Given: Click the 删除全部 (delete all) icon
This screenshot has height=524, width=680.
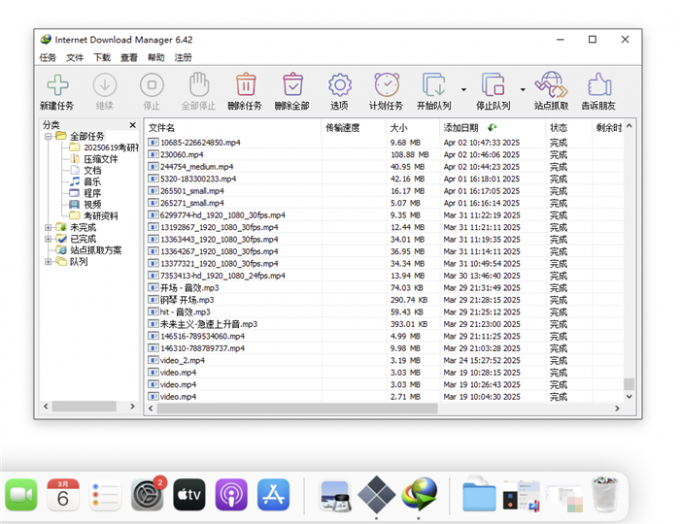Looking at the screenshot, I should point(293,84).
